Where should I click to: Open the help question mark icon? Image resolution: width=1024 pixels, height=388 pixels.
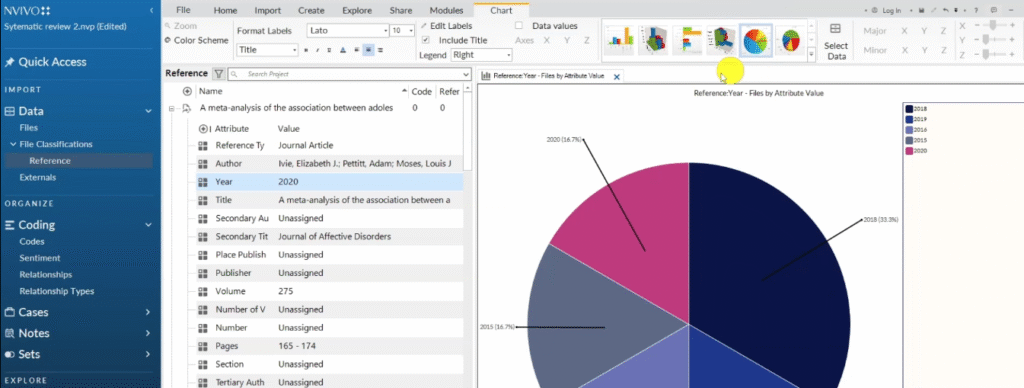point(976,10)
